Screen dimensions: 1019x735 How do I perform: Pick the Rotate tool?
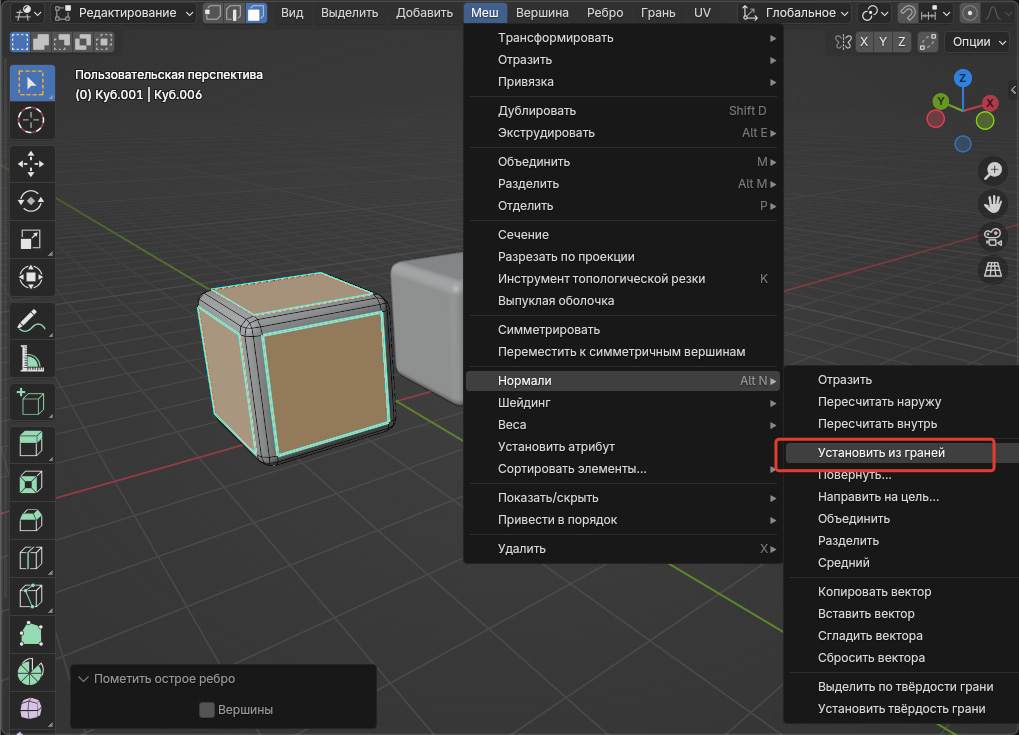(x=31, y=201)
